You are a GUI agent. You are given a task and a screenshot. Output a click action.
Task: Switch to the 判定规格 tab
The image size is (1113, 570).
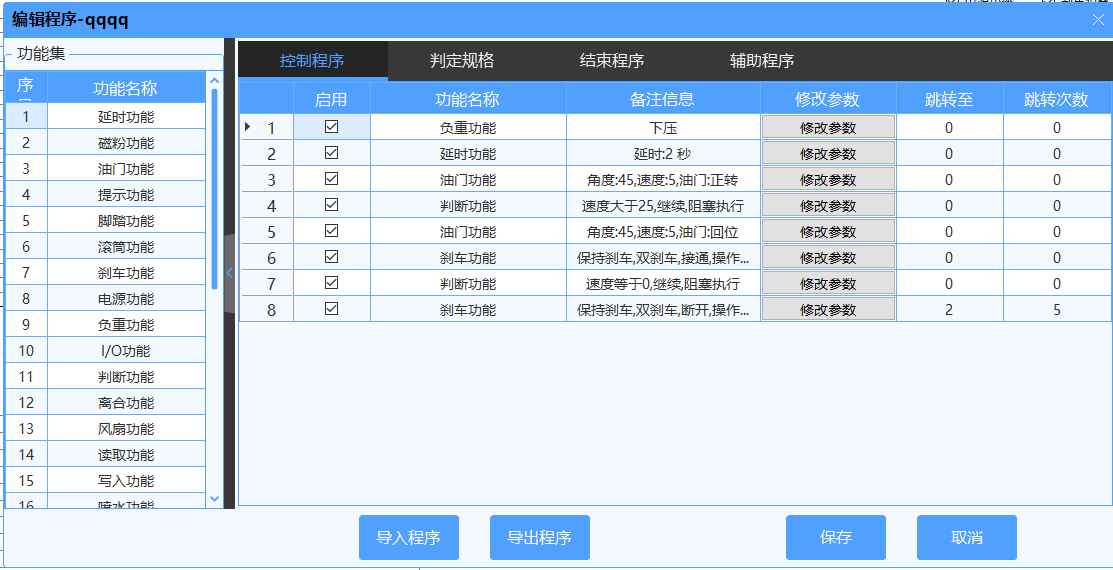[x=462, y=61]
